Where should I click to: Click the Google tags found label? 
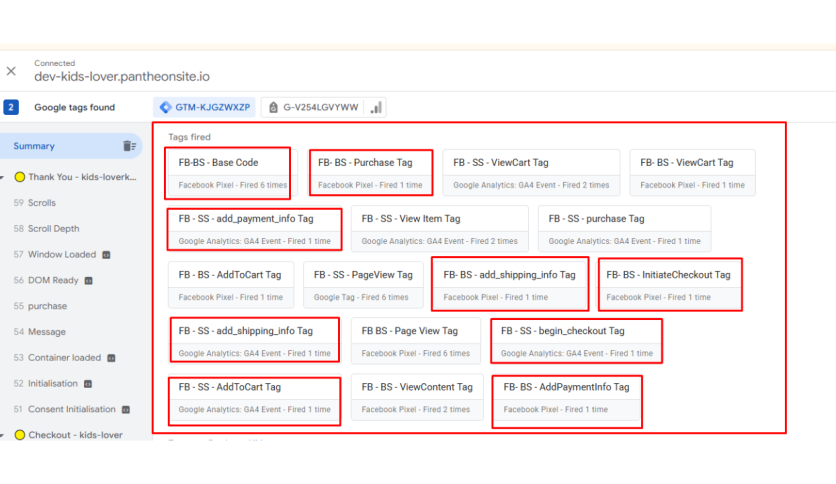[75, 107]
